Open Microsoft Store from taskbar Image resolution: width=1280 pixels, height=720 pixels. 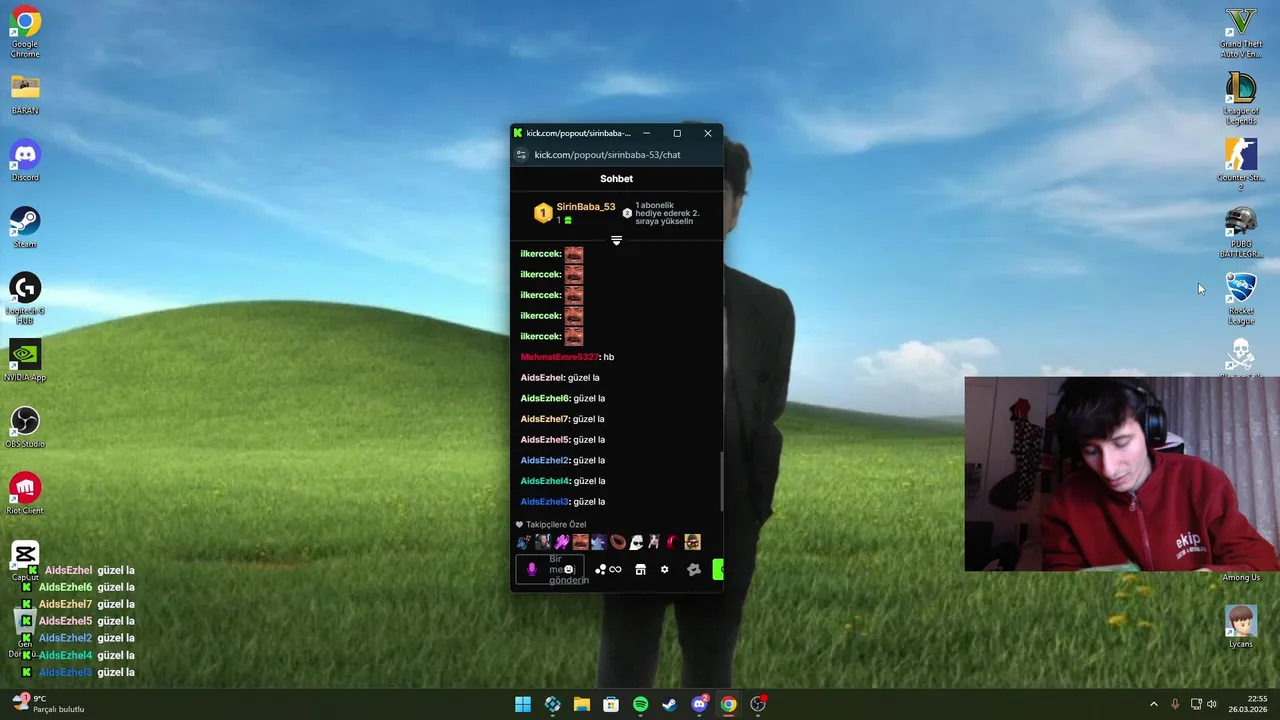pyautogui.click(x=611, y=704)
